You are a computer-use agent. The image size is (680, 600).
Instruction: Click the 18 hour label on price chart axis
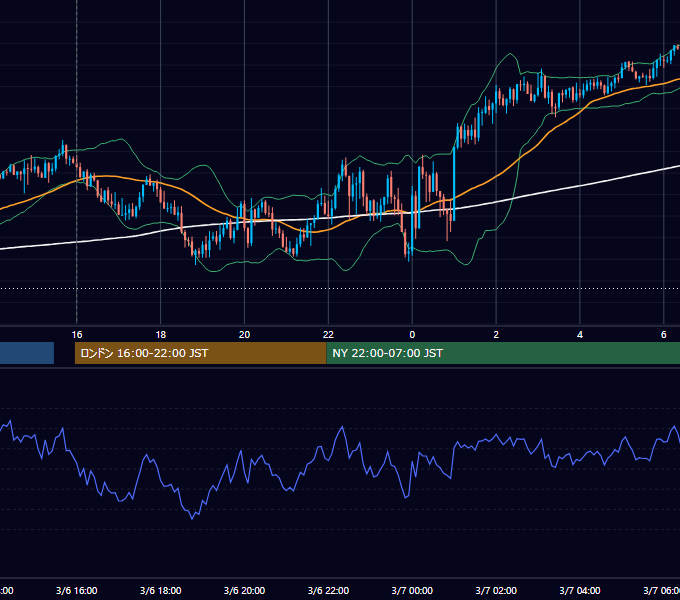click(x=160, y=334)
